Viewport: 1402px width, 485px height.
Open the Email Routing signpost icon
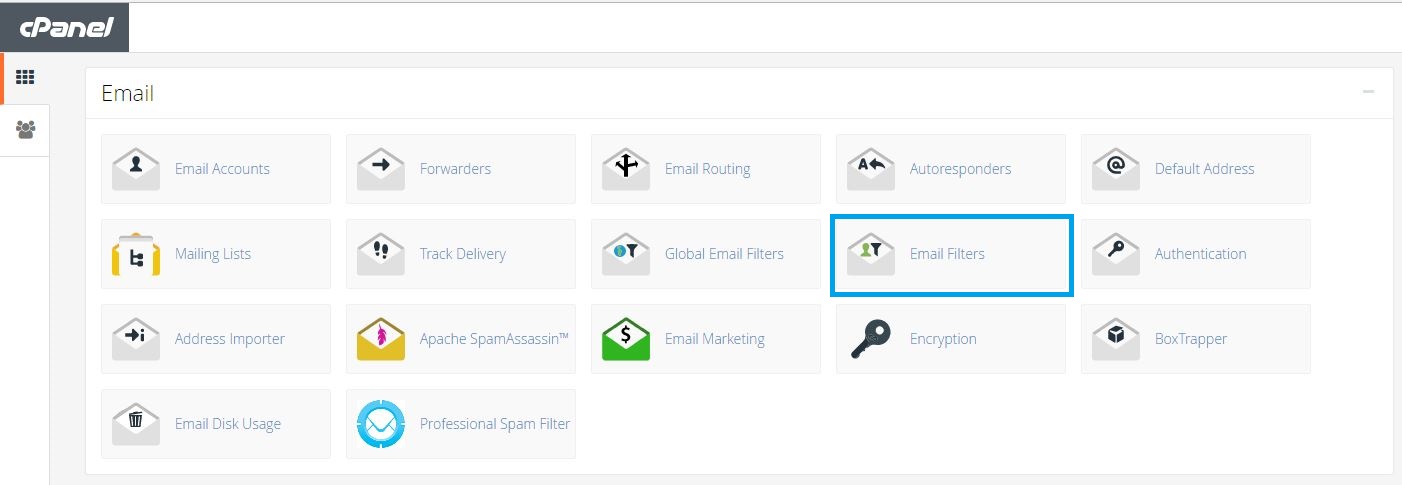tap(626, 169)
